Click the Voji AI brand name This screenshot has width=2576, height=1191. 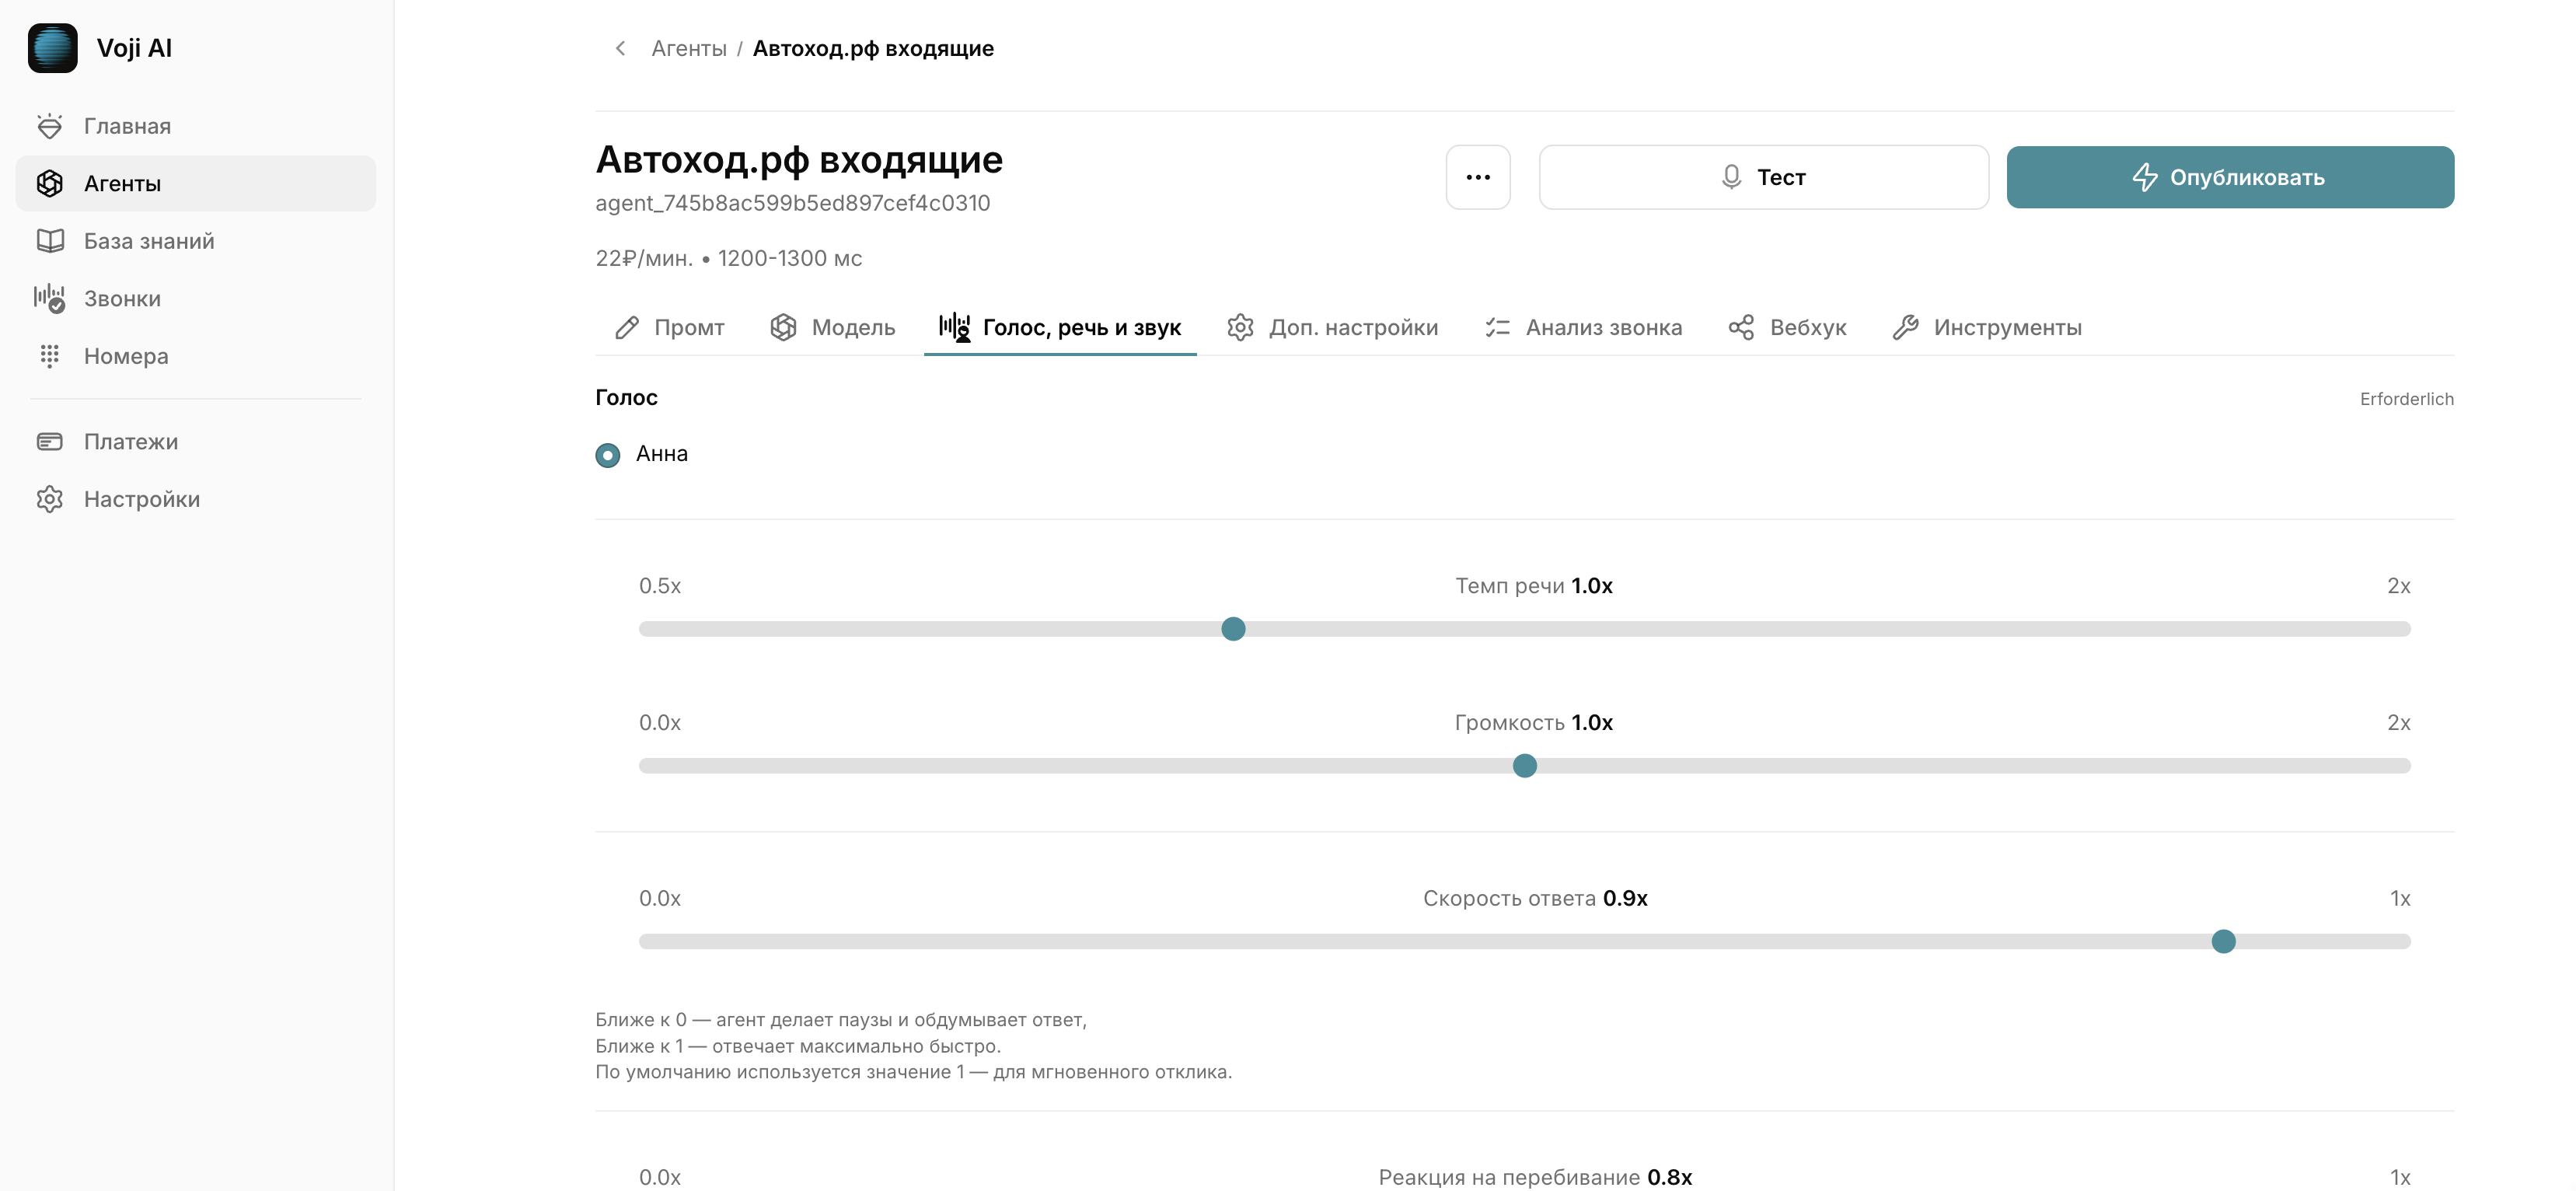click(134, 48)
